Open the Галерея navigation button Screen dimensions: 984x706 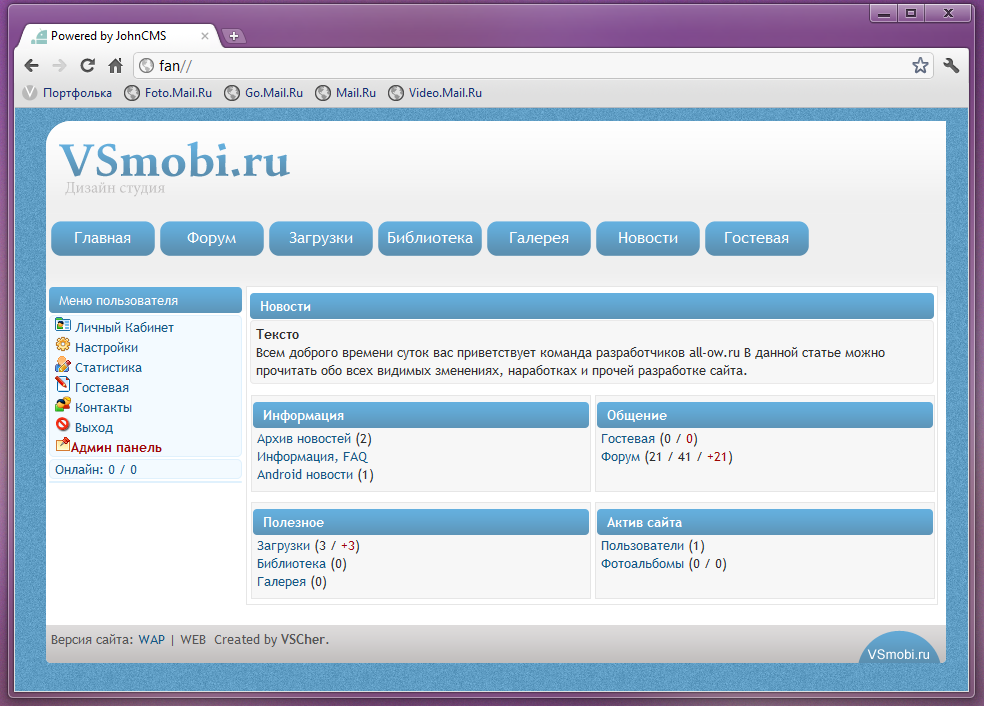[539, 238]
